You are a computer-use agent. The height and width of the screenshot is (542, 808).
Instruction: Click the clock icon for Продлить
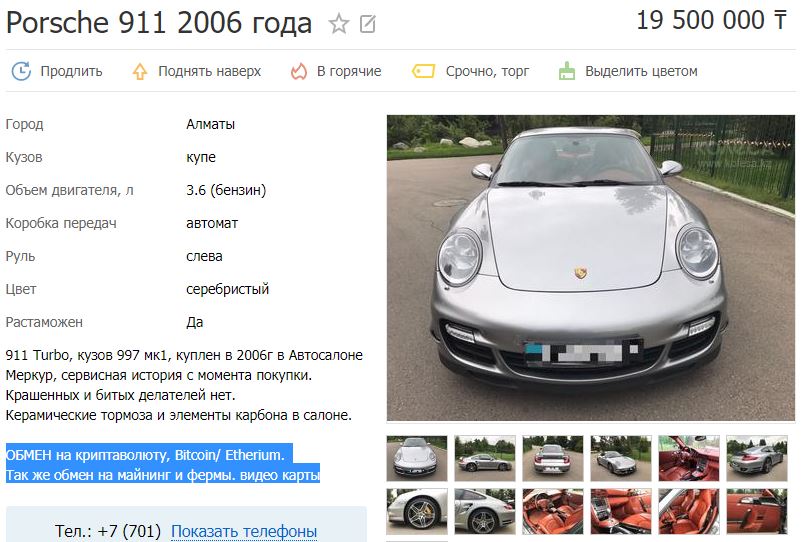coord(21,71)
